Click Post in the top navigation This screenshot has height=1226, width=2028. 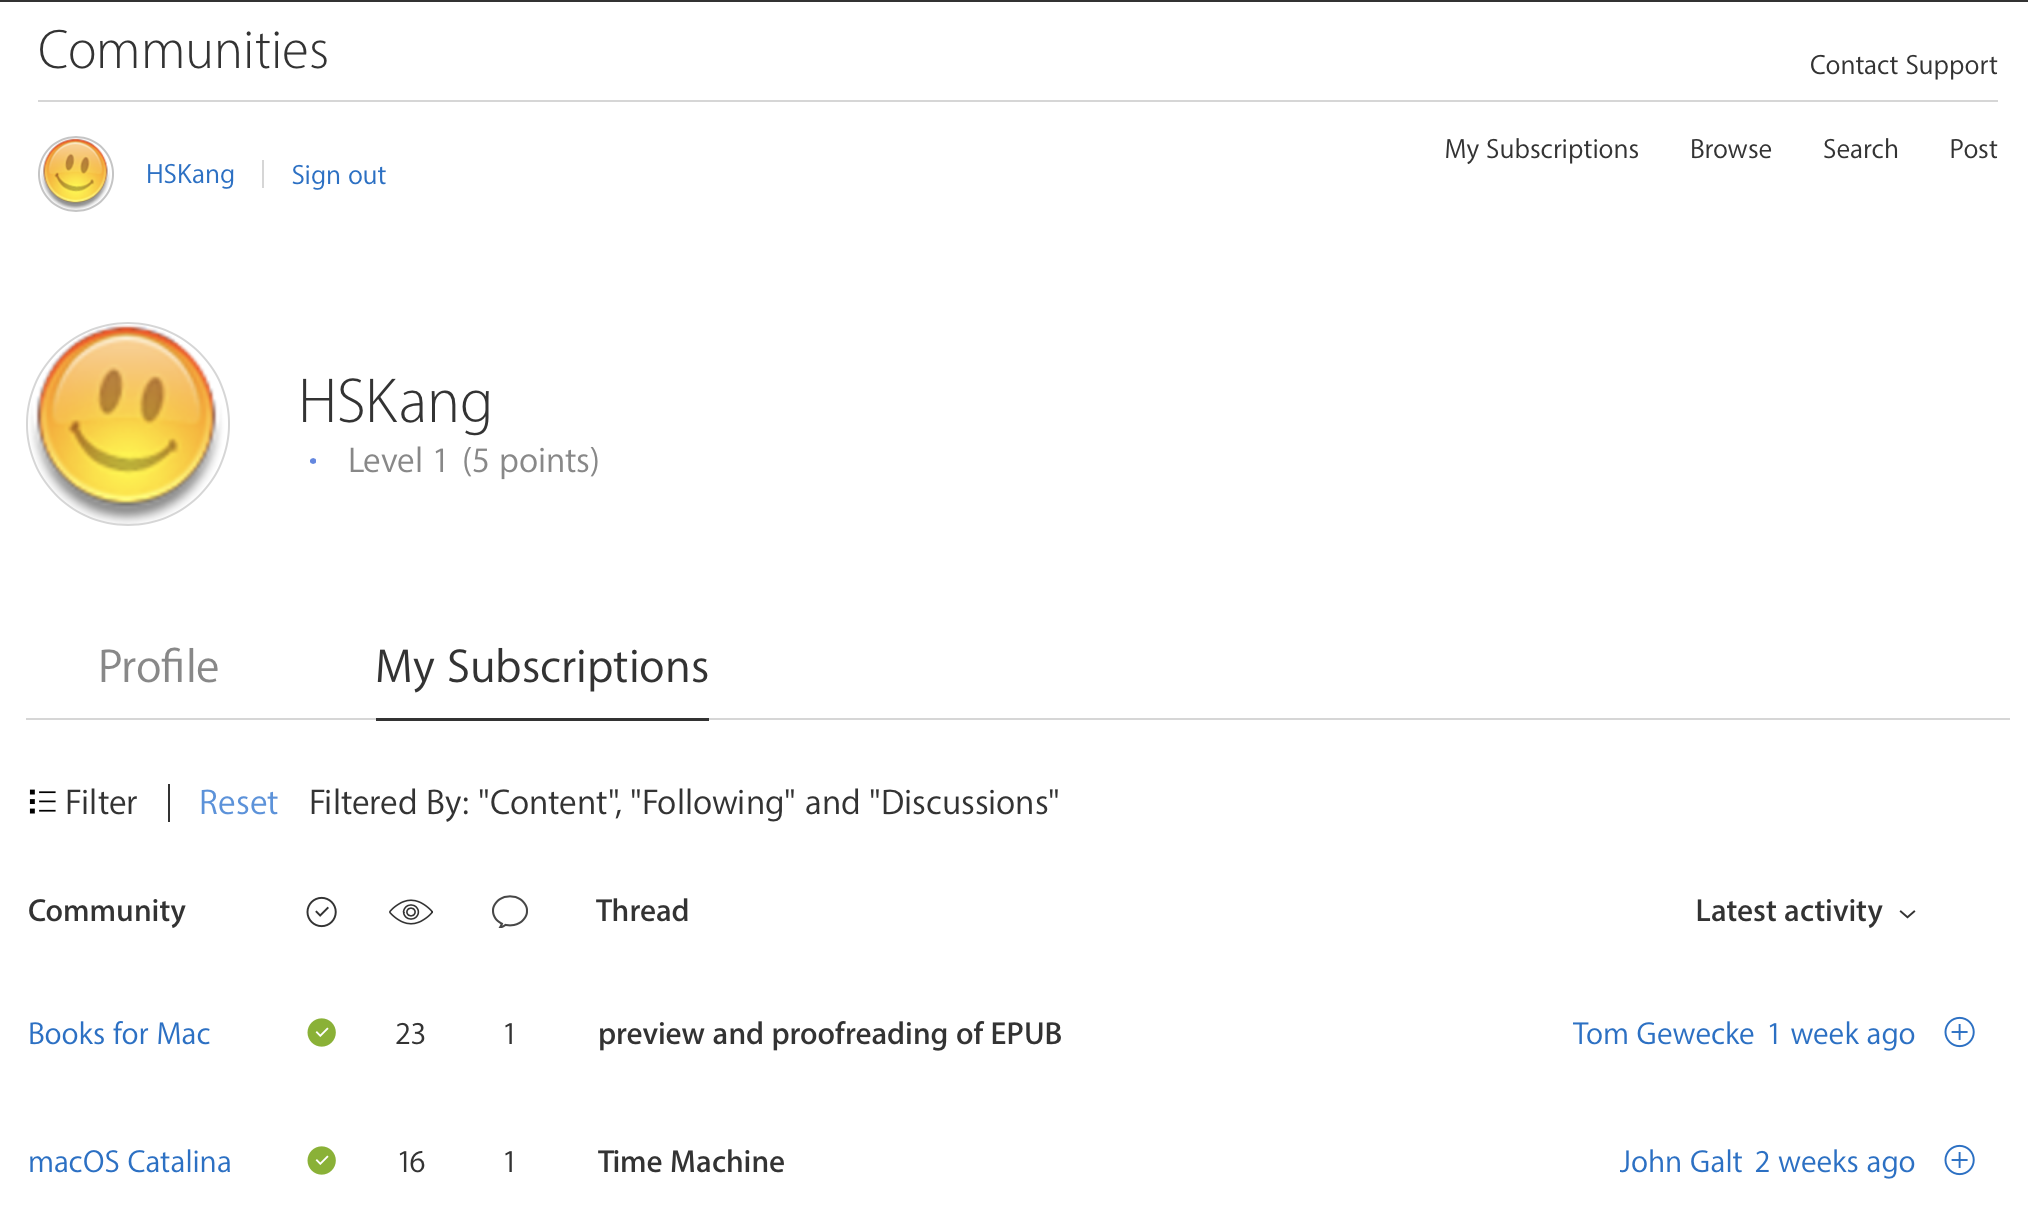pyautogui.click(x=1972, y=149)
